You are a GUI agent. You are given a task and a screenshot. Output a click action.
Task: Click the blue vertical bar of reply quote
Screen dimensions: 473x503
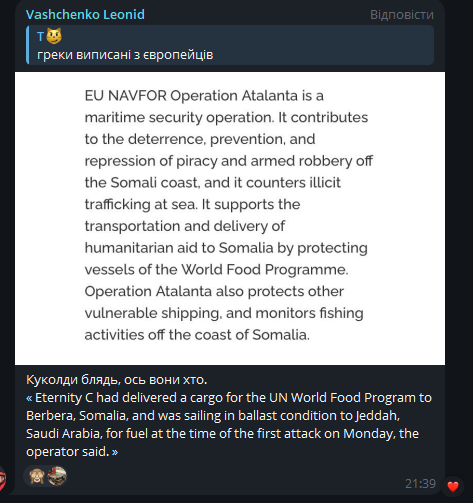28,45
